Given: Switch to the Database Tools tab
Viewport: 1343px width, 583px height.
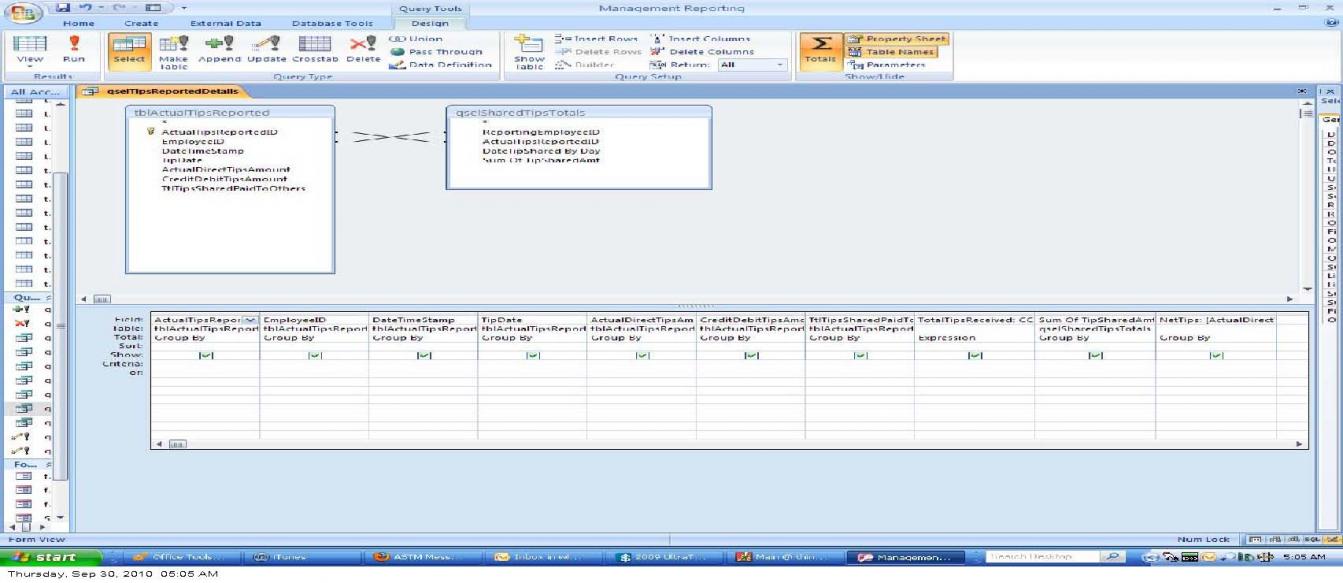Looking at the screenshot, I should coord(332,23).
